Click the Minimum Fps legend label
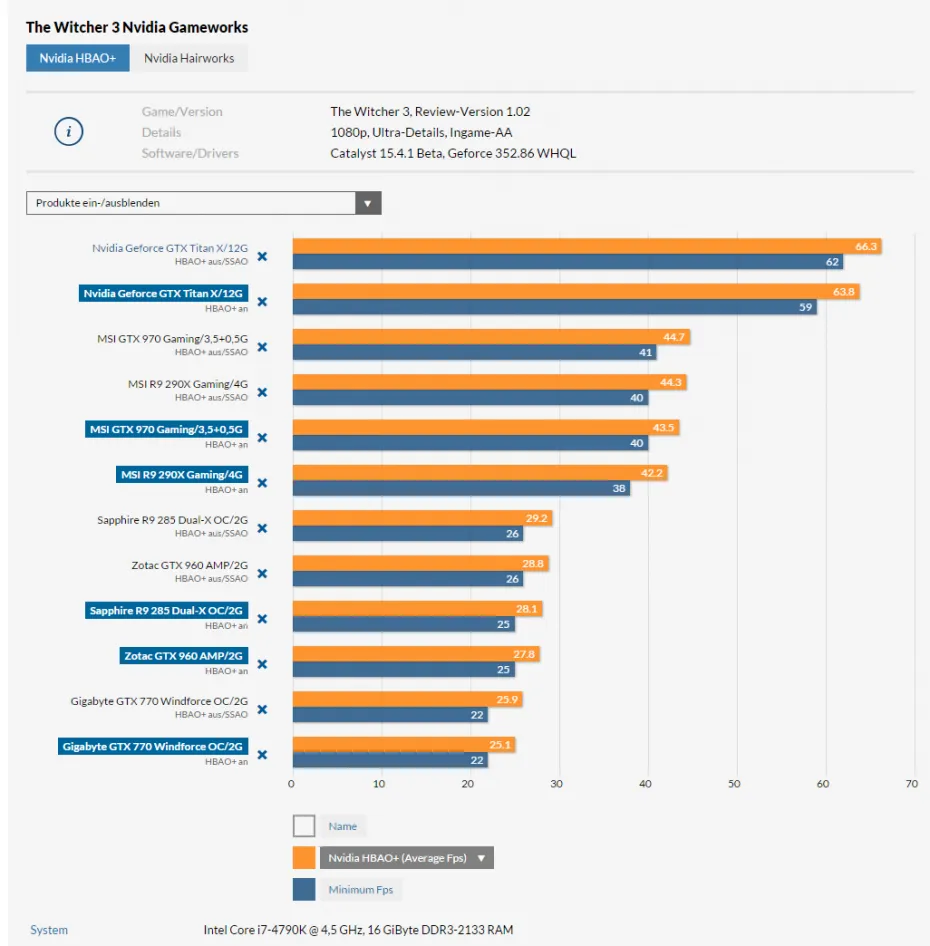The image size is (930, 946). [360, 889]
